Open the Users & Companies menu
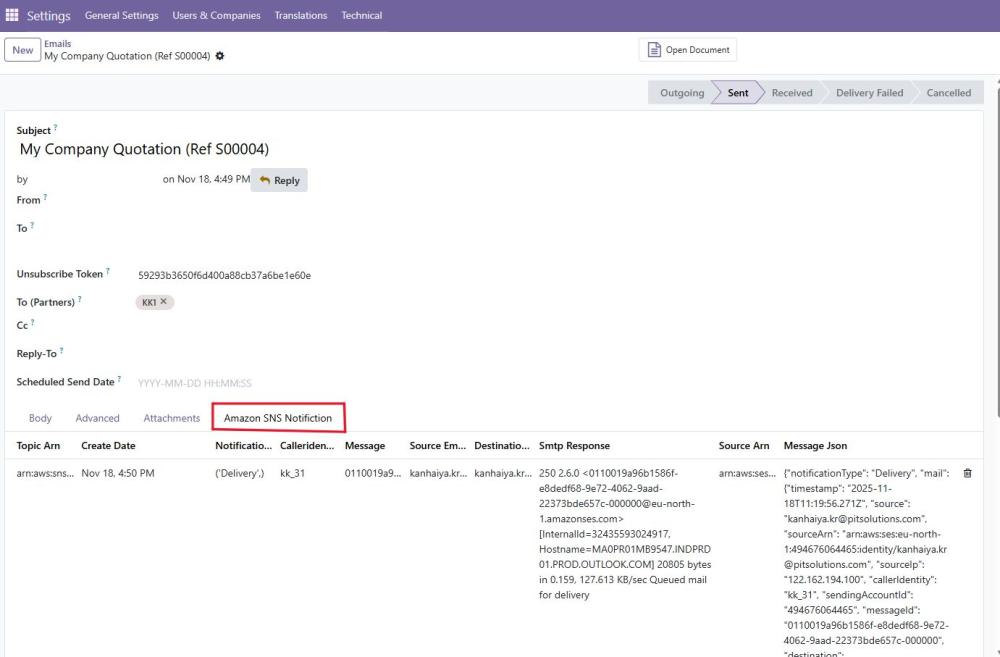 [x=216, y=15]
